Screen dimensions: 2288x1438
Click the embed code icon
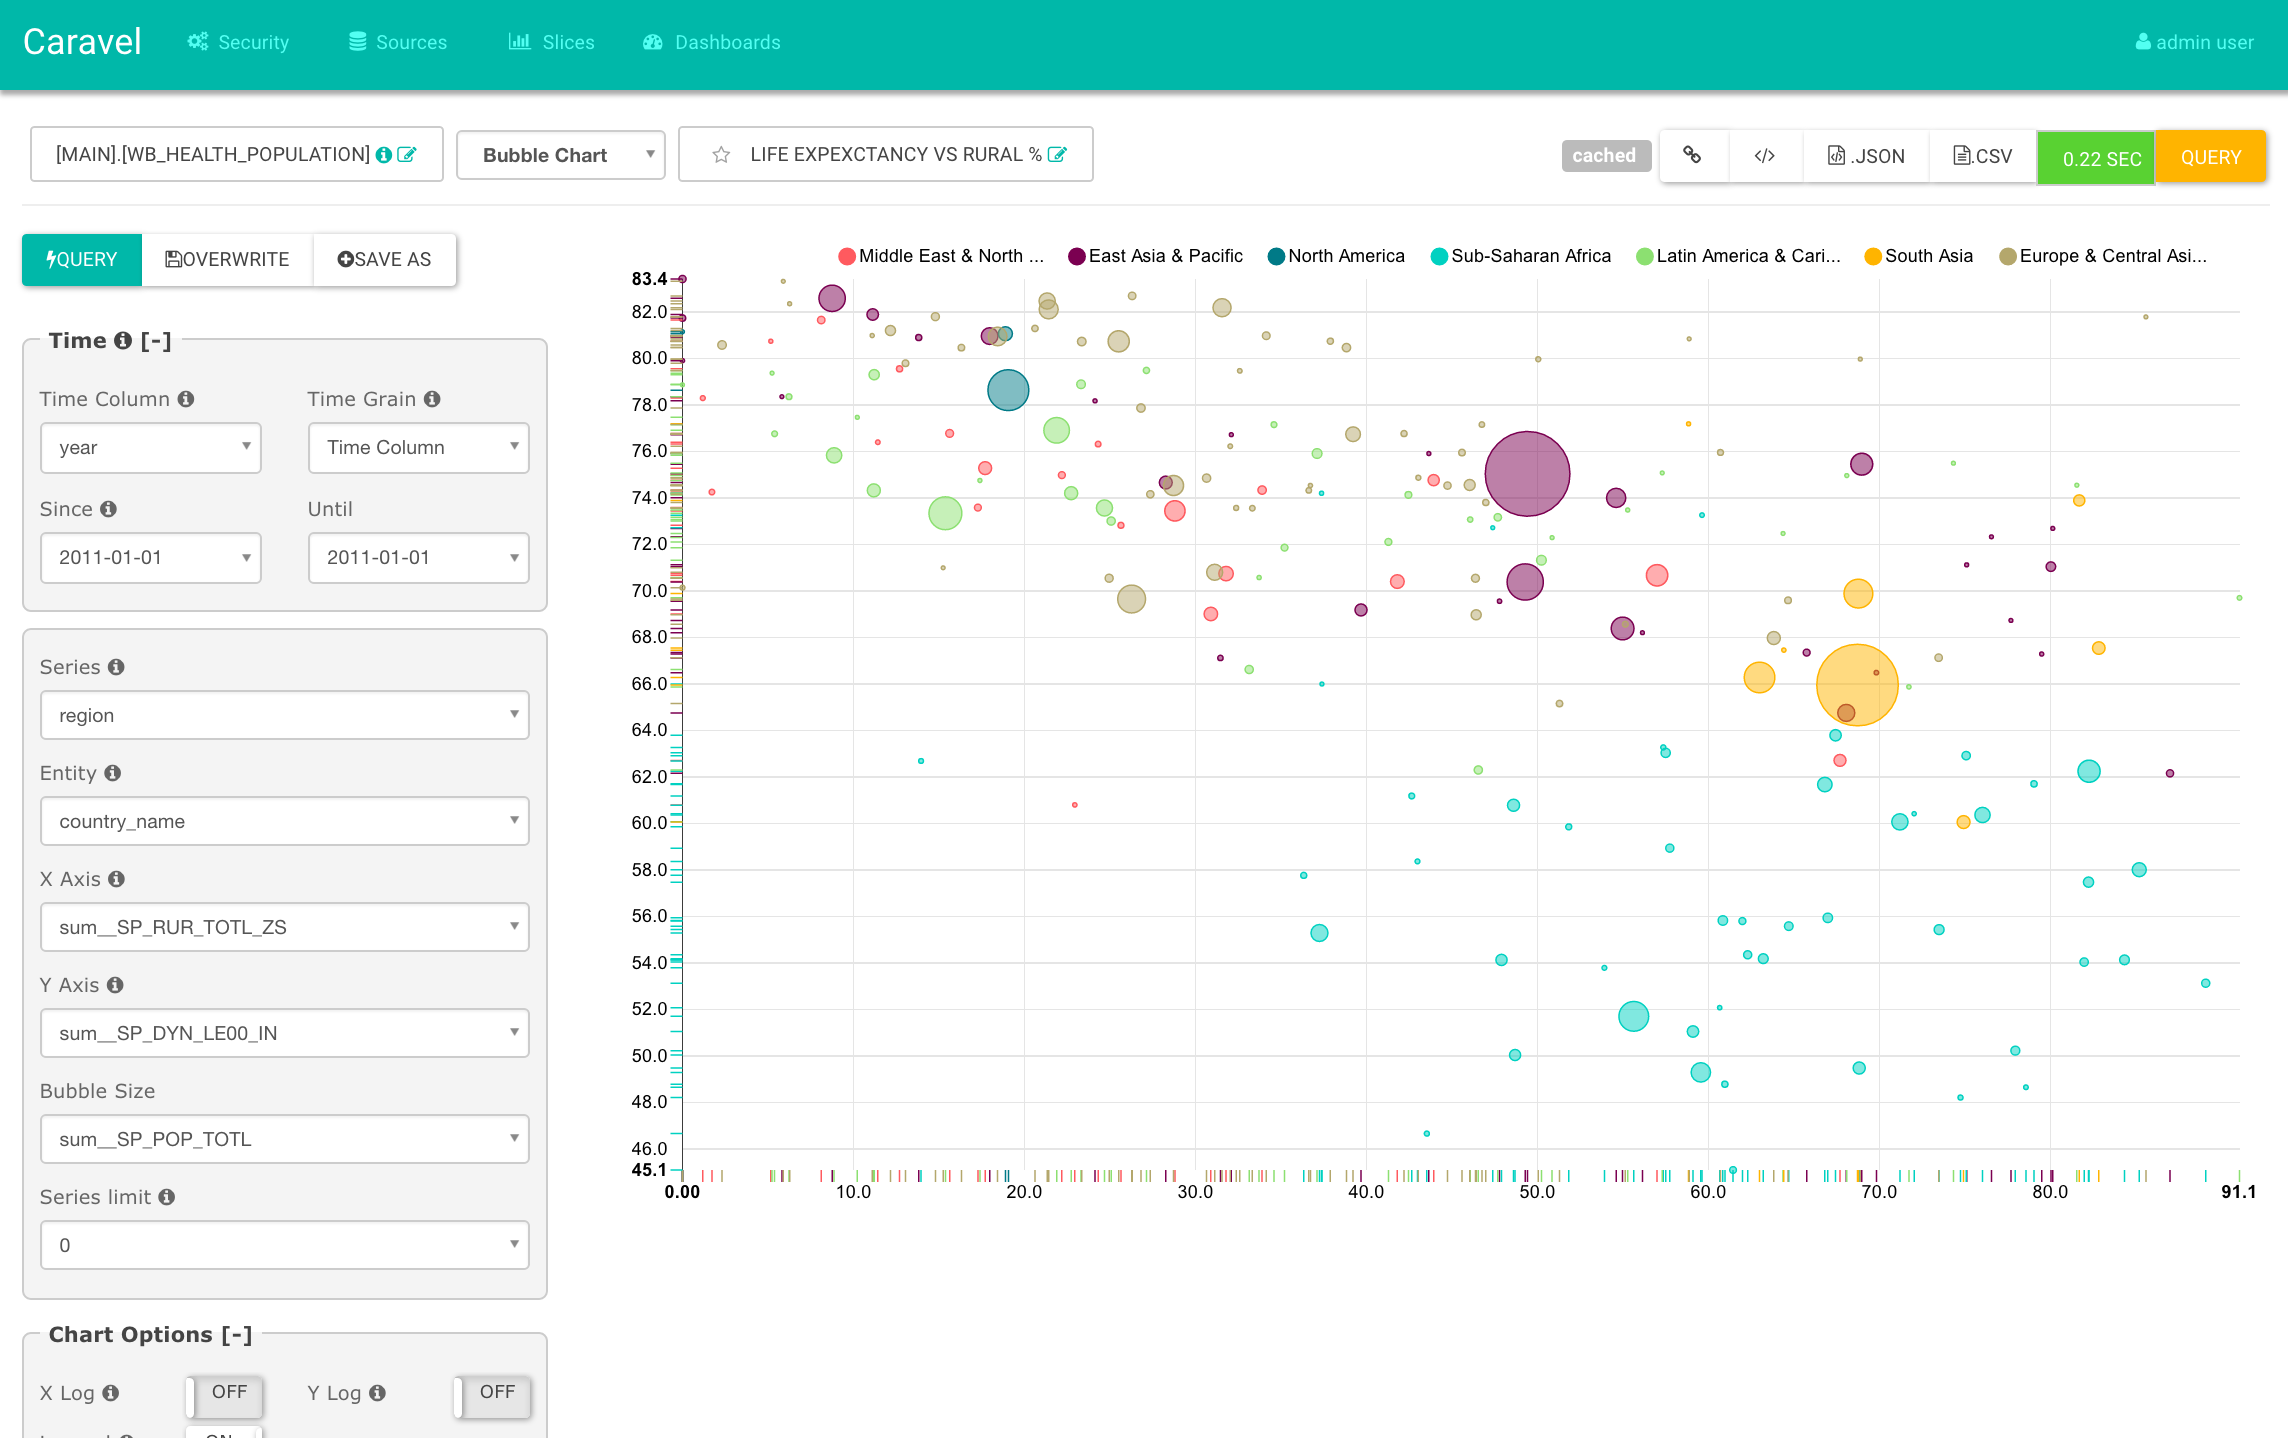click(x=1765, y=155)
